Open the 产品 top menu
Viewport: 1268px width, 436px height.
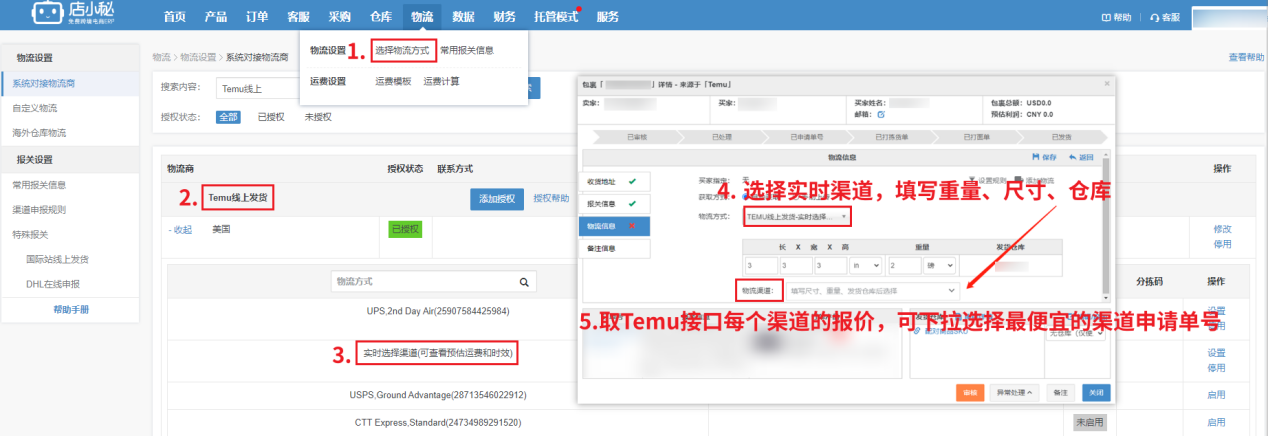(x=216, y=17)
